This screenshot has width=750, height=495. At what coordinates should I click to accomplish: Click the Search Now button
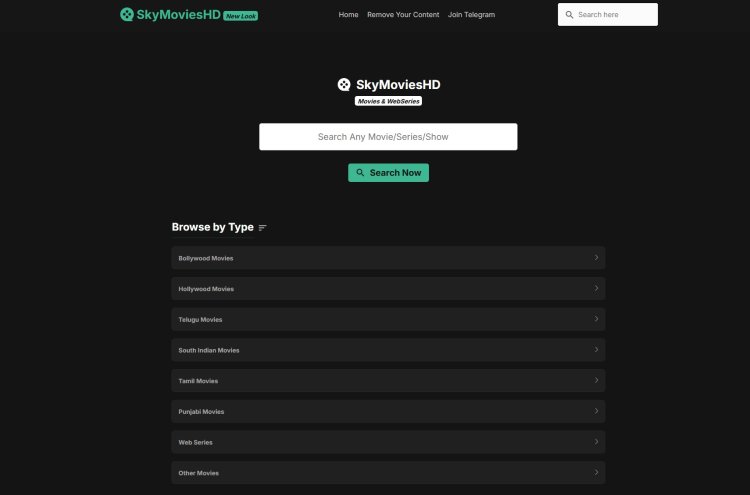pos(388,173)
